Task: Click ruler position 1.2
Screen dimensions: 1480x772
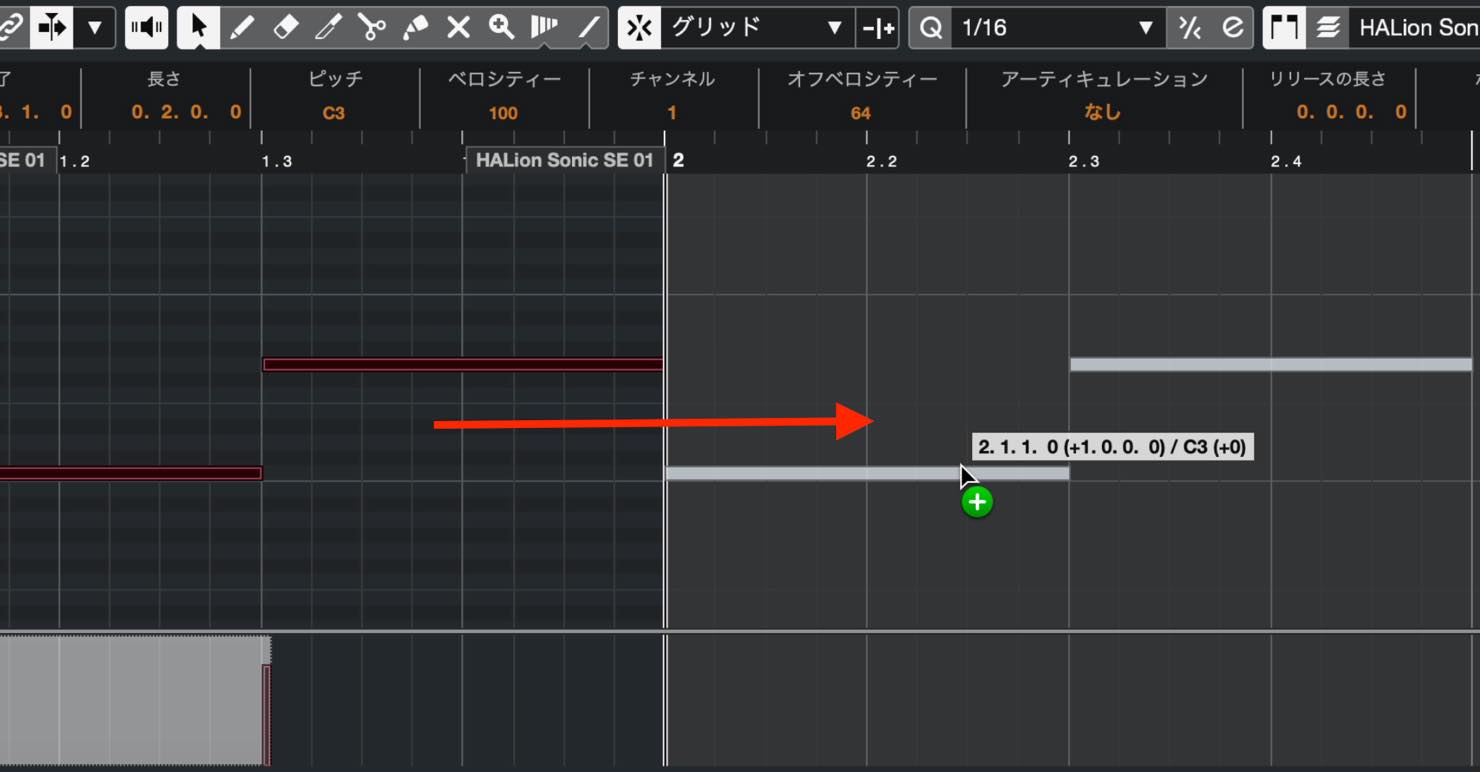Action: click(75, 161)
